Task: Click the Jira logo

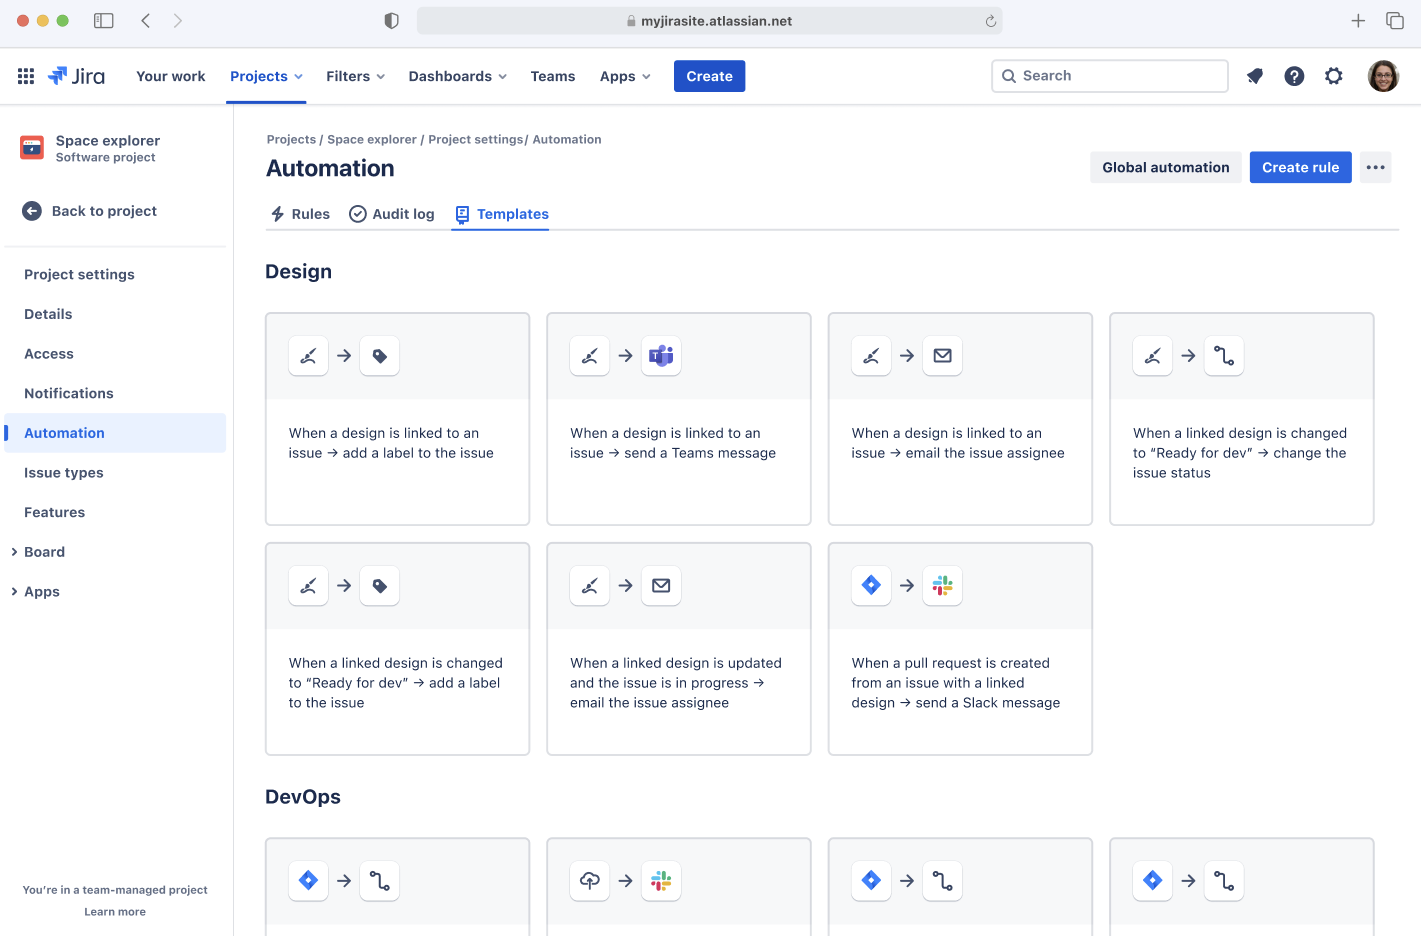Action: coord(77,75)
